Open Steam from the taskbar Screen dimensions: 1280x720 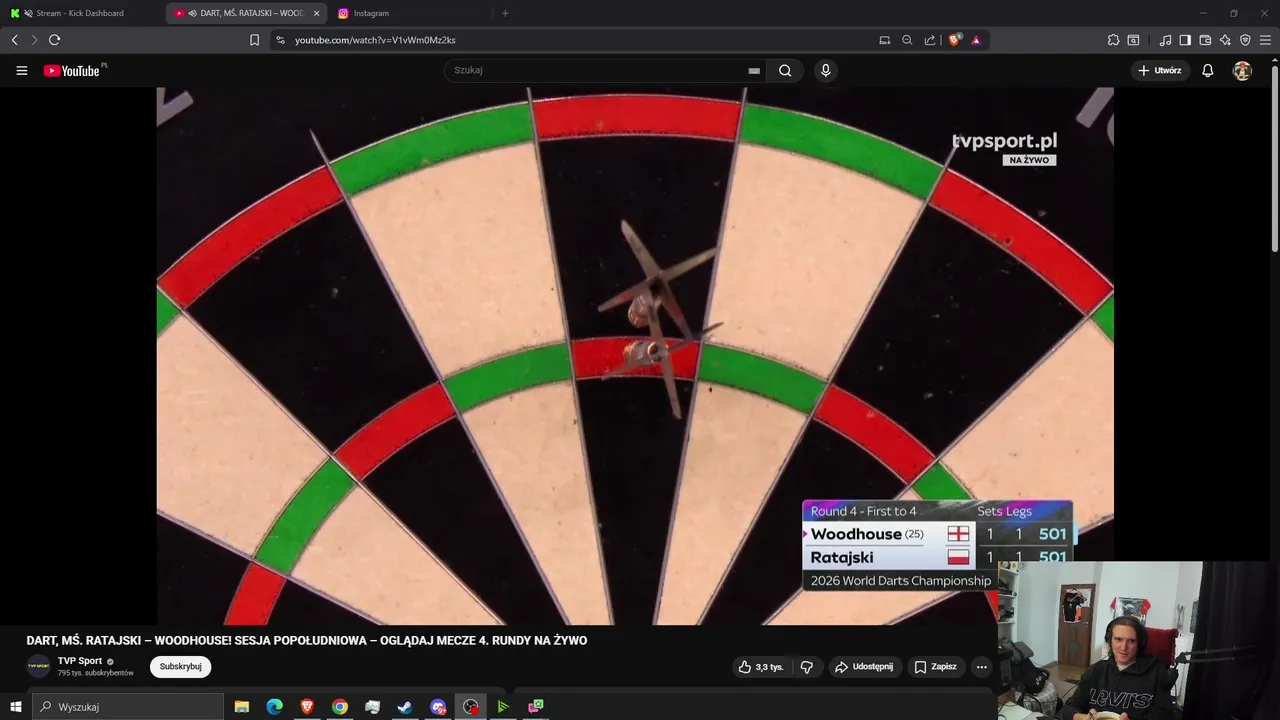(405, 707)
